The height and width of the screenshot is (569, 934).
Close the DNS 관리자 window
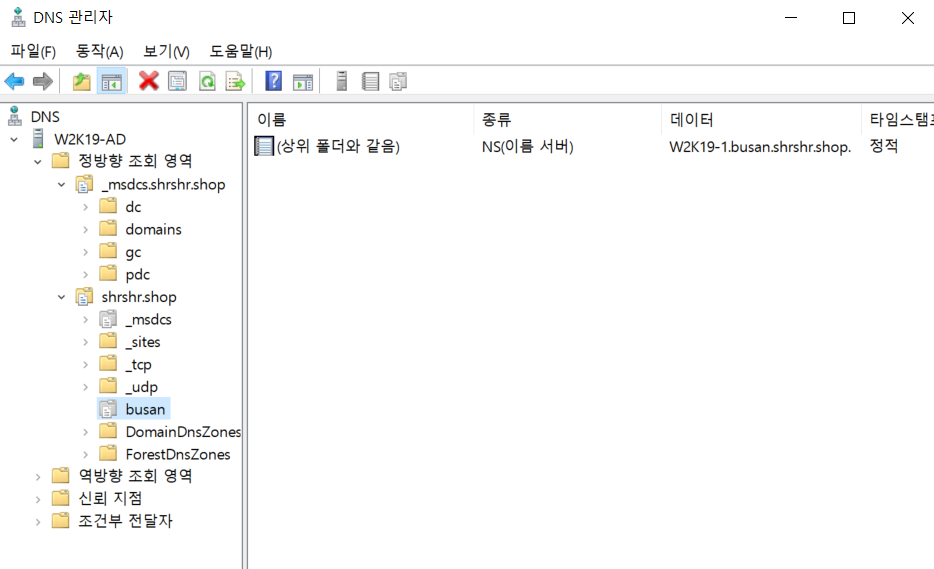click(907, 18)
